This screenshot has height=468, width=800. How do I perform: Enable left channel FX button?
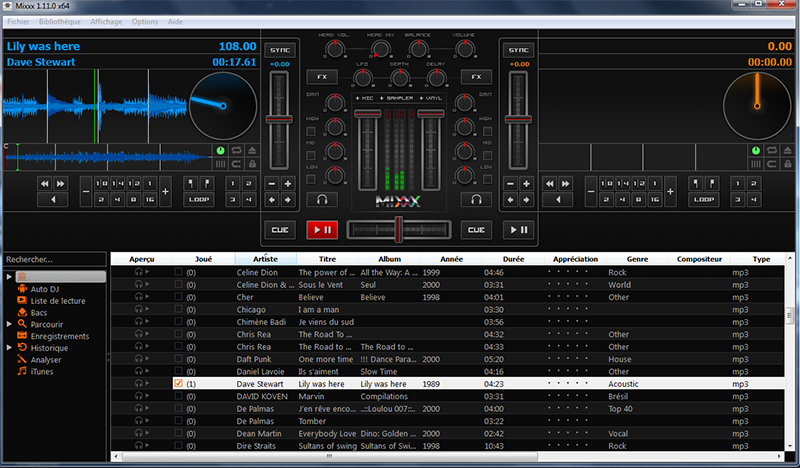point(322,77)
